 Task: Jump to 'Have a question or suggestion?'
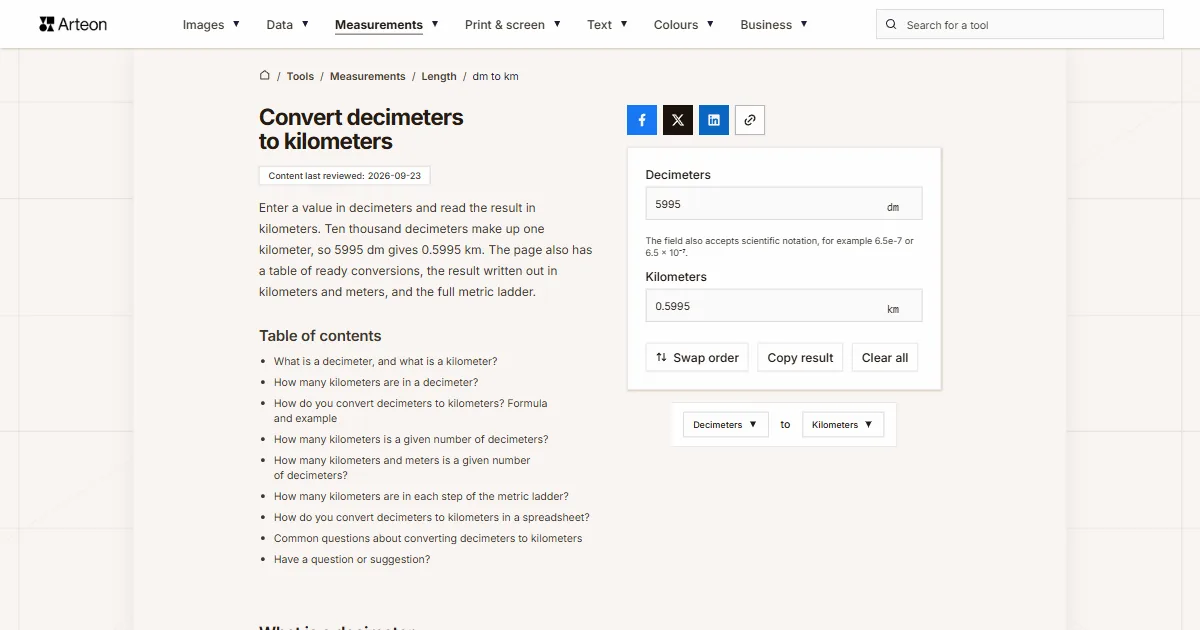pyautogui.click(x=352, y=559)
